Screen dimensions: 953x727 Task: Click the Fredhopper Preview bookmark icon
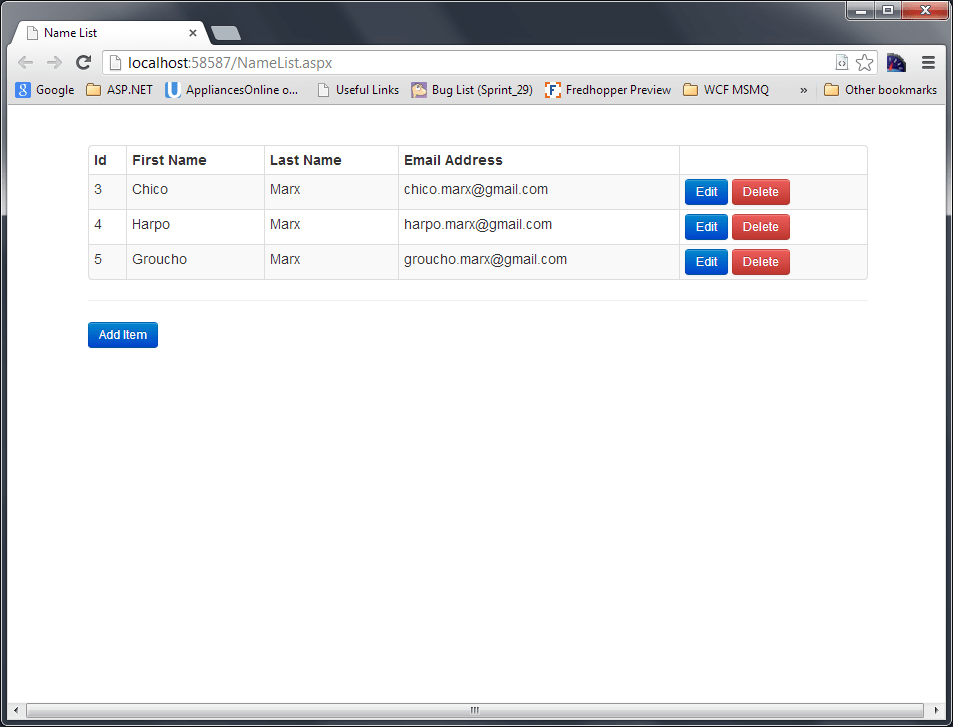(552, 89)
